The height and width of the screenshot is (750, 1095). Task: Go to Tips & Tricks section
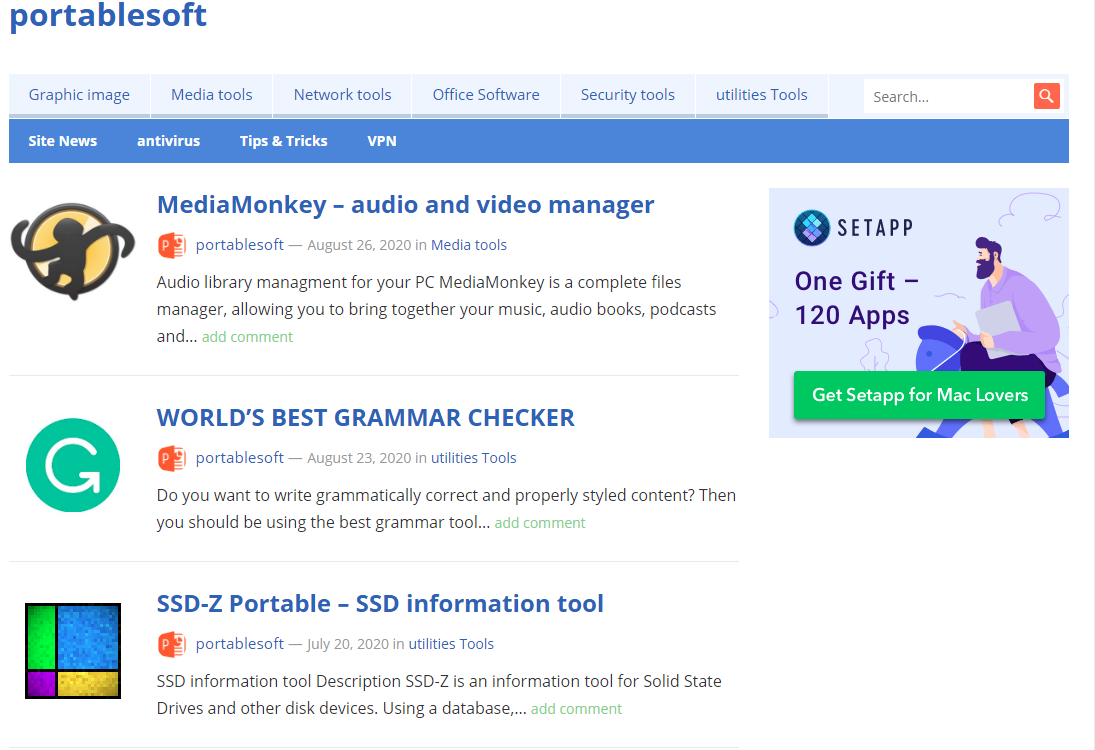coord(284,141)
